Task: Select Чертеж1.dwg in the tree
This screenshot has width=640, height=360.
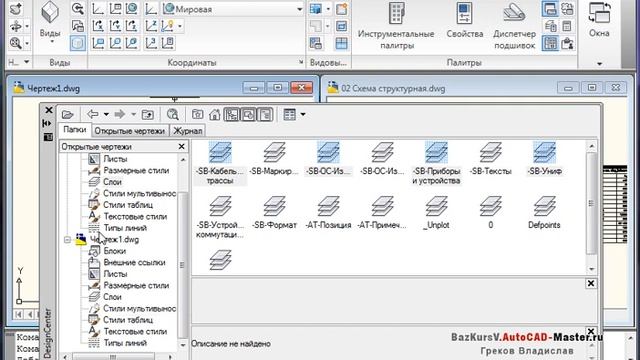Action: [x=114, y=240]
